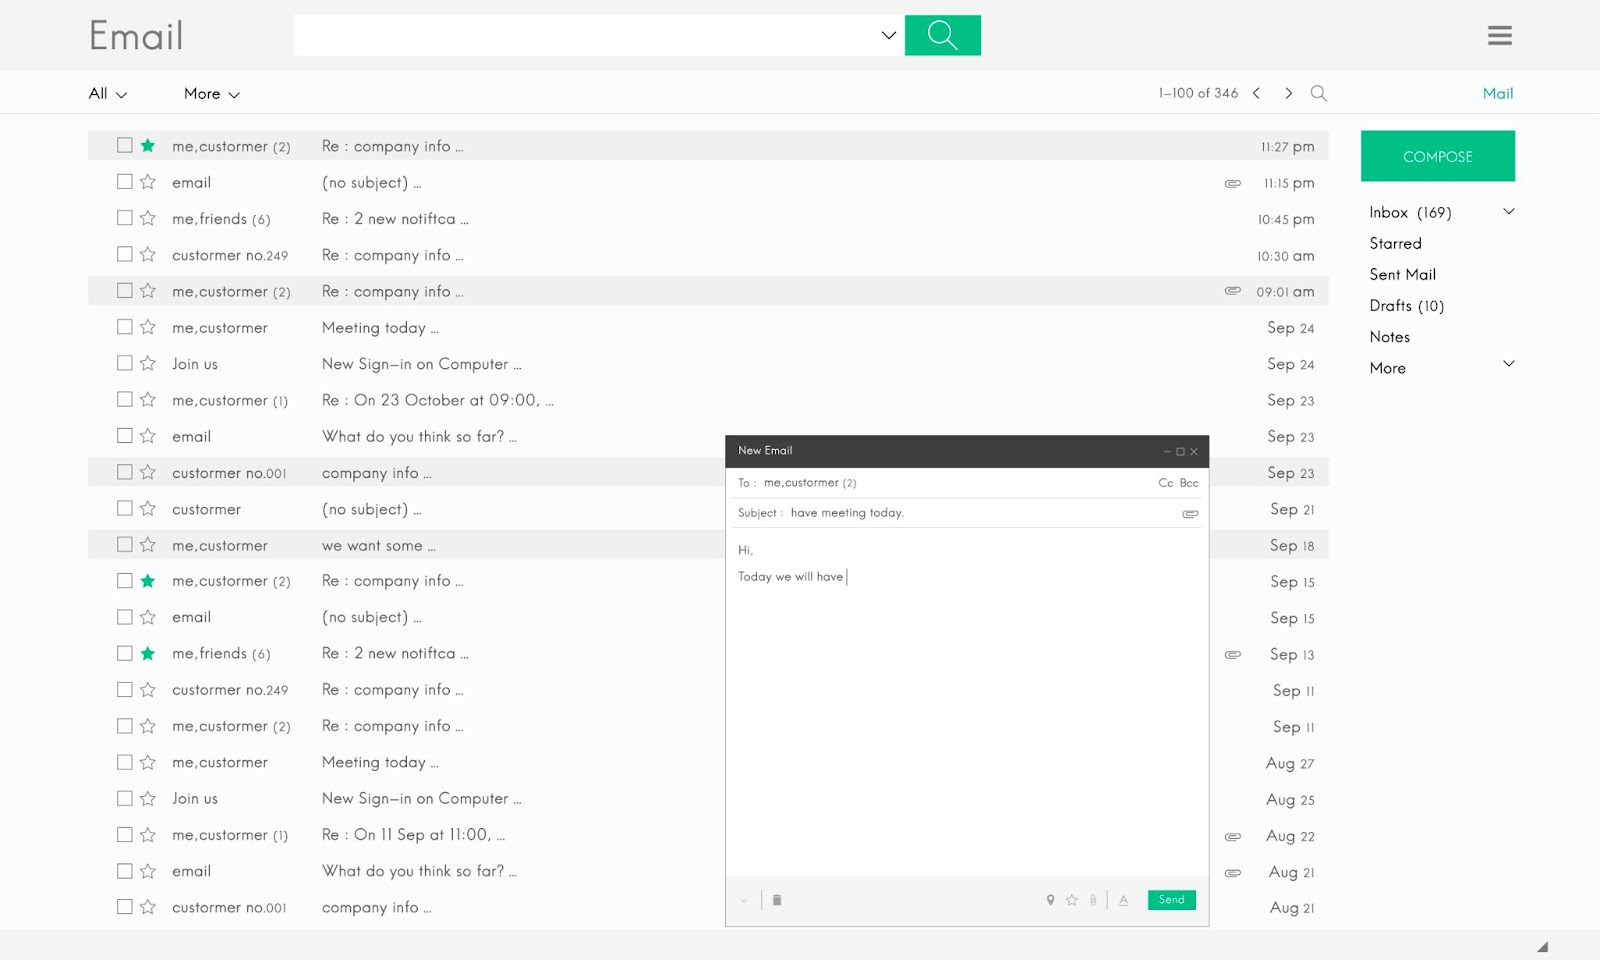Check the checkbox for the Join us email
1600x960 pixels.
click(x=124, y=362)
